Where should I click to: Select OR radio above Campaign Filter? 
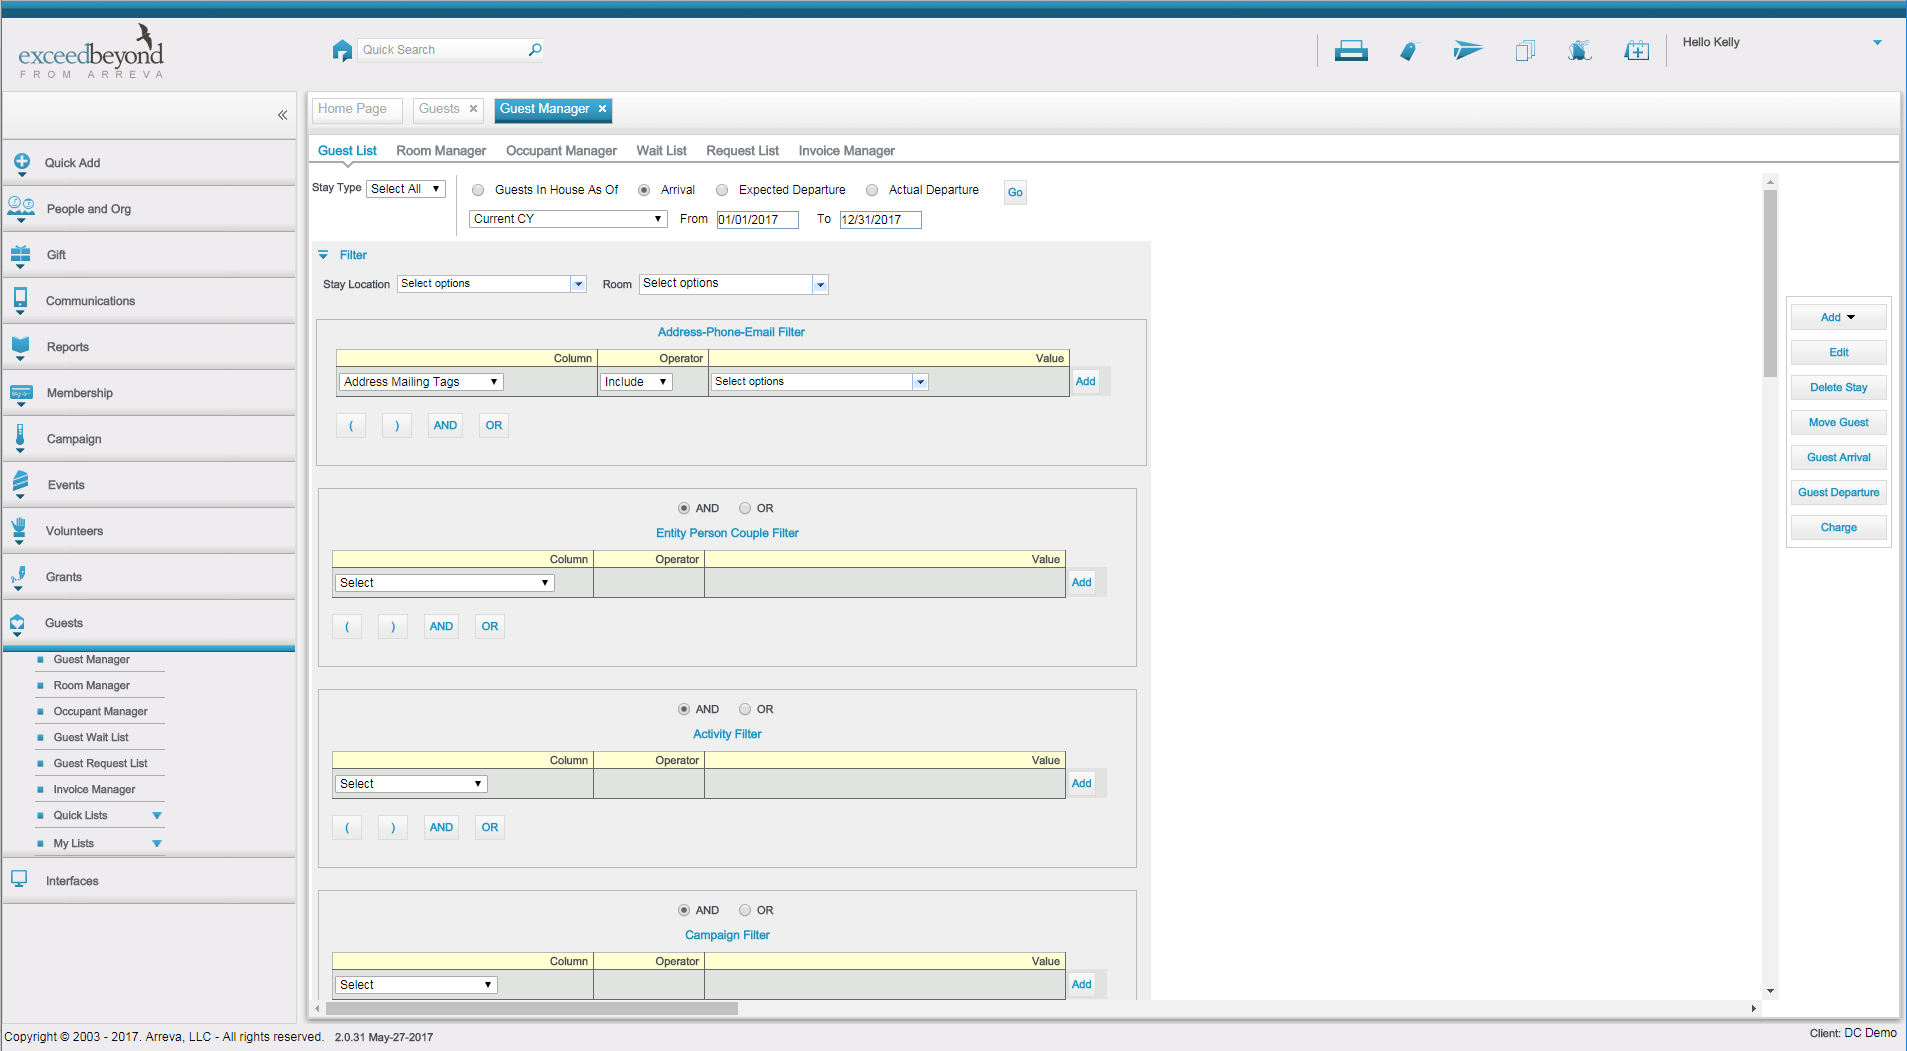tap(745, 910)
